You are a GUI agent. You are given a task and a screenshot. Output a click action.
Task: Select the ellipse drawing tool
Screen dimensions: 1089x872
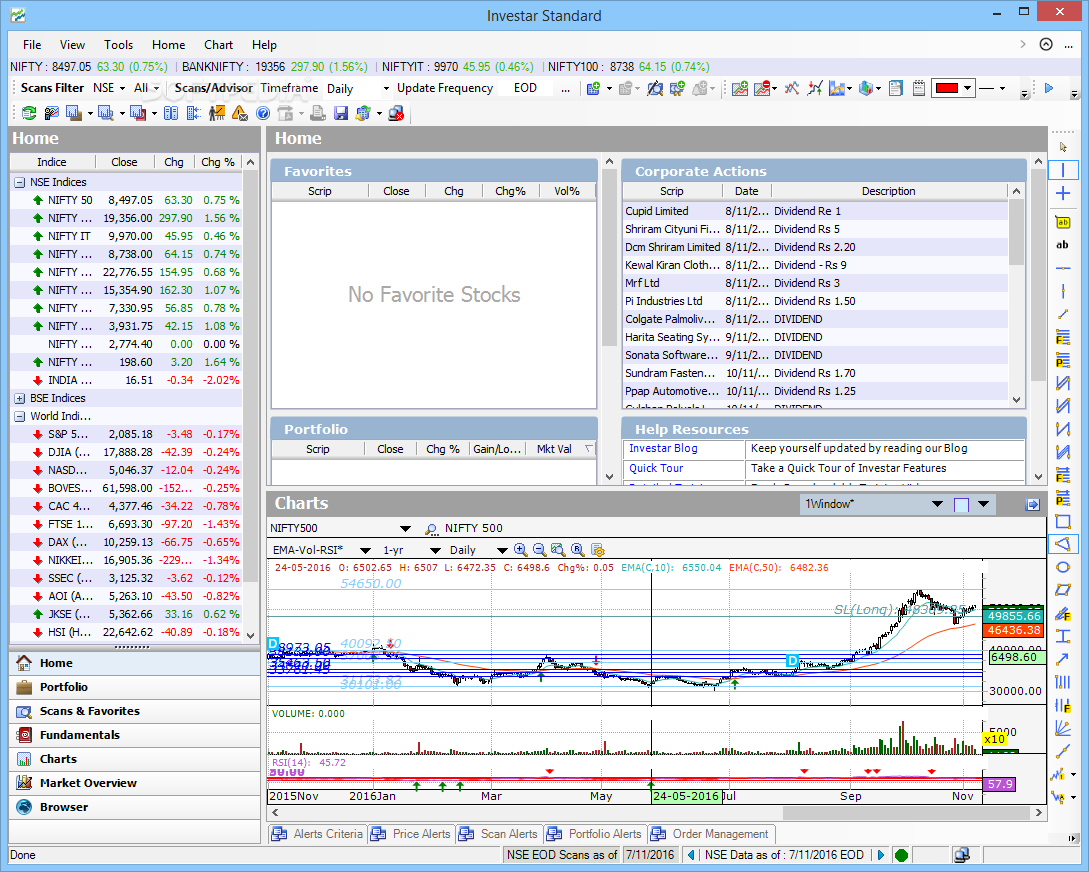coord(1063,567)
